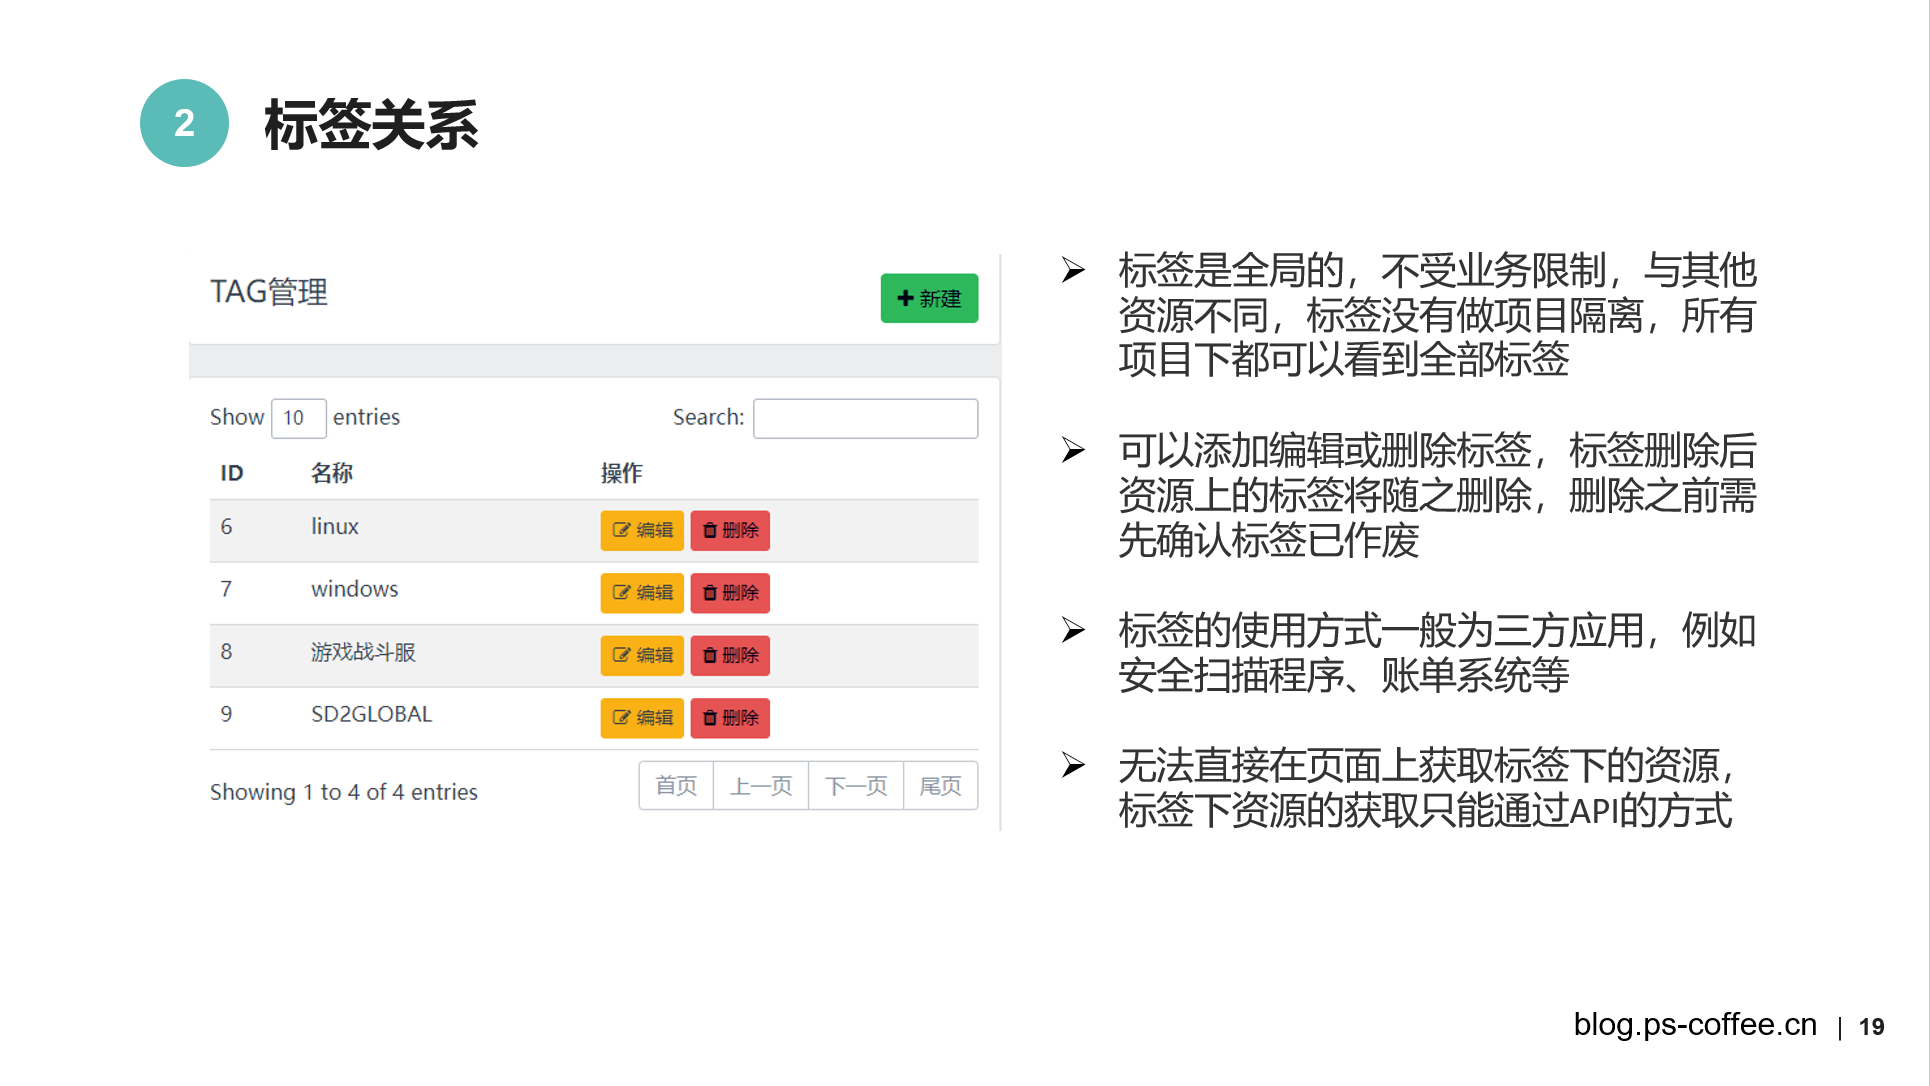
Task: Click the teal number 2 circle badge
Action: [184, 123]
